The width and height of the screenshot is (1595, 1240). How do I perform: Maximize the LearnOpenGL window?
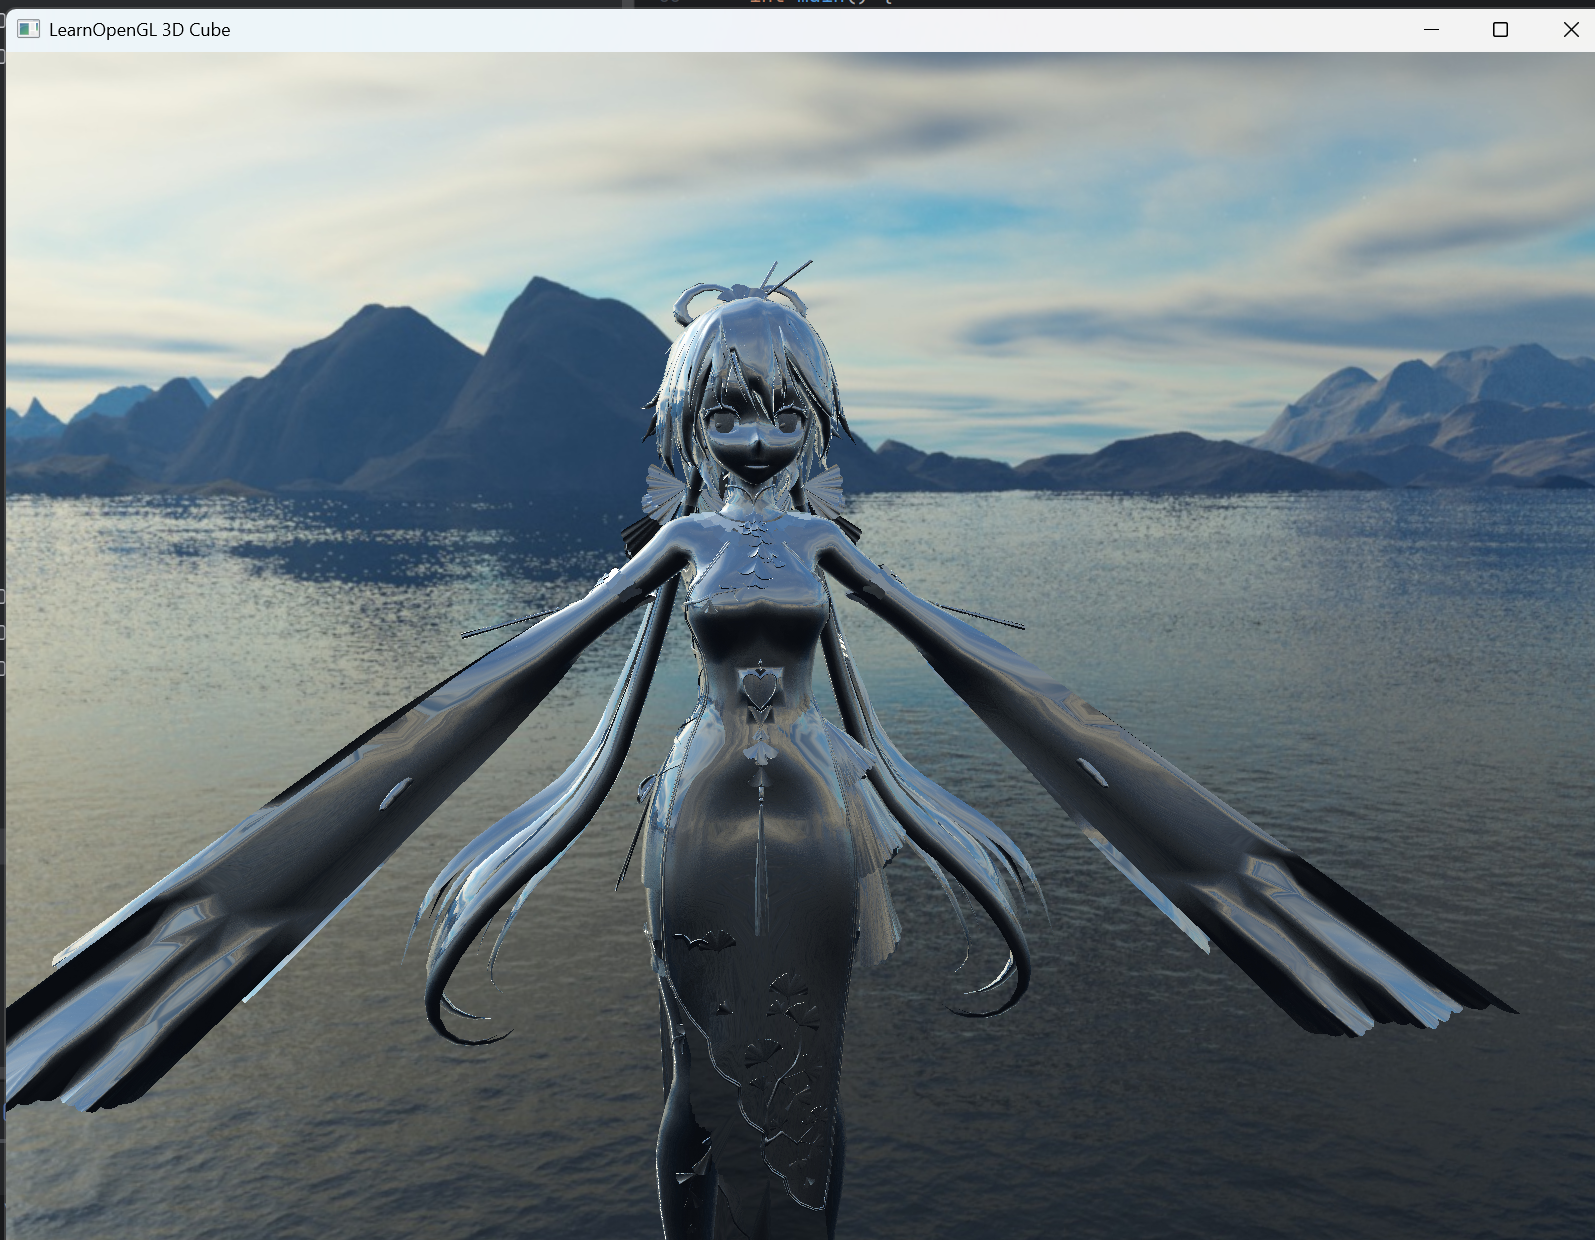point(1500,29)
